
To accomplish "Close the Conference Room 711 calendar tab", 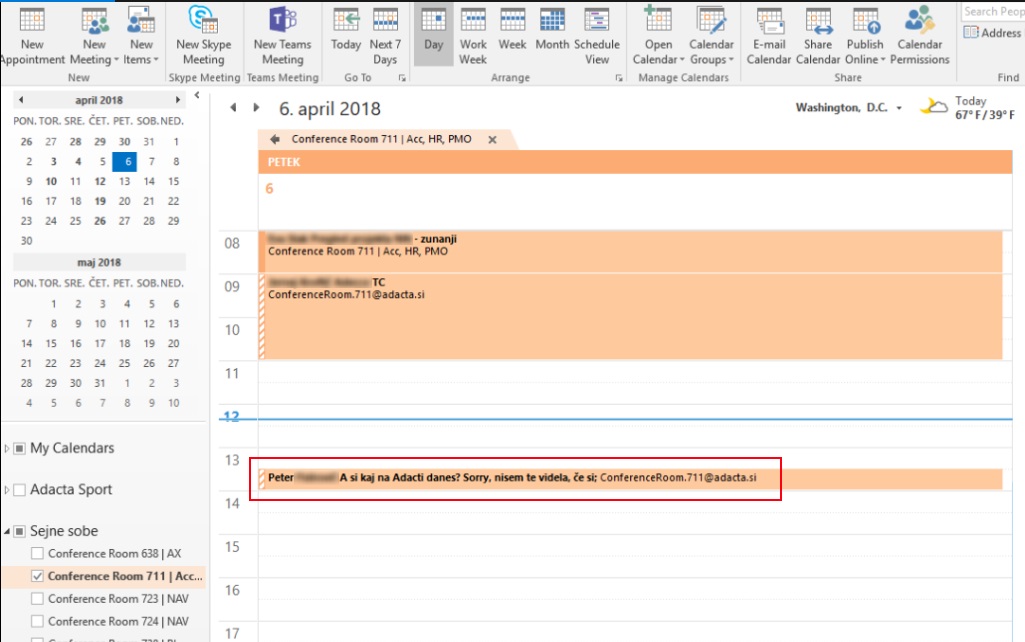I will 492,140.
